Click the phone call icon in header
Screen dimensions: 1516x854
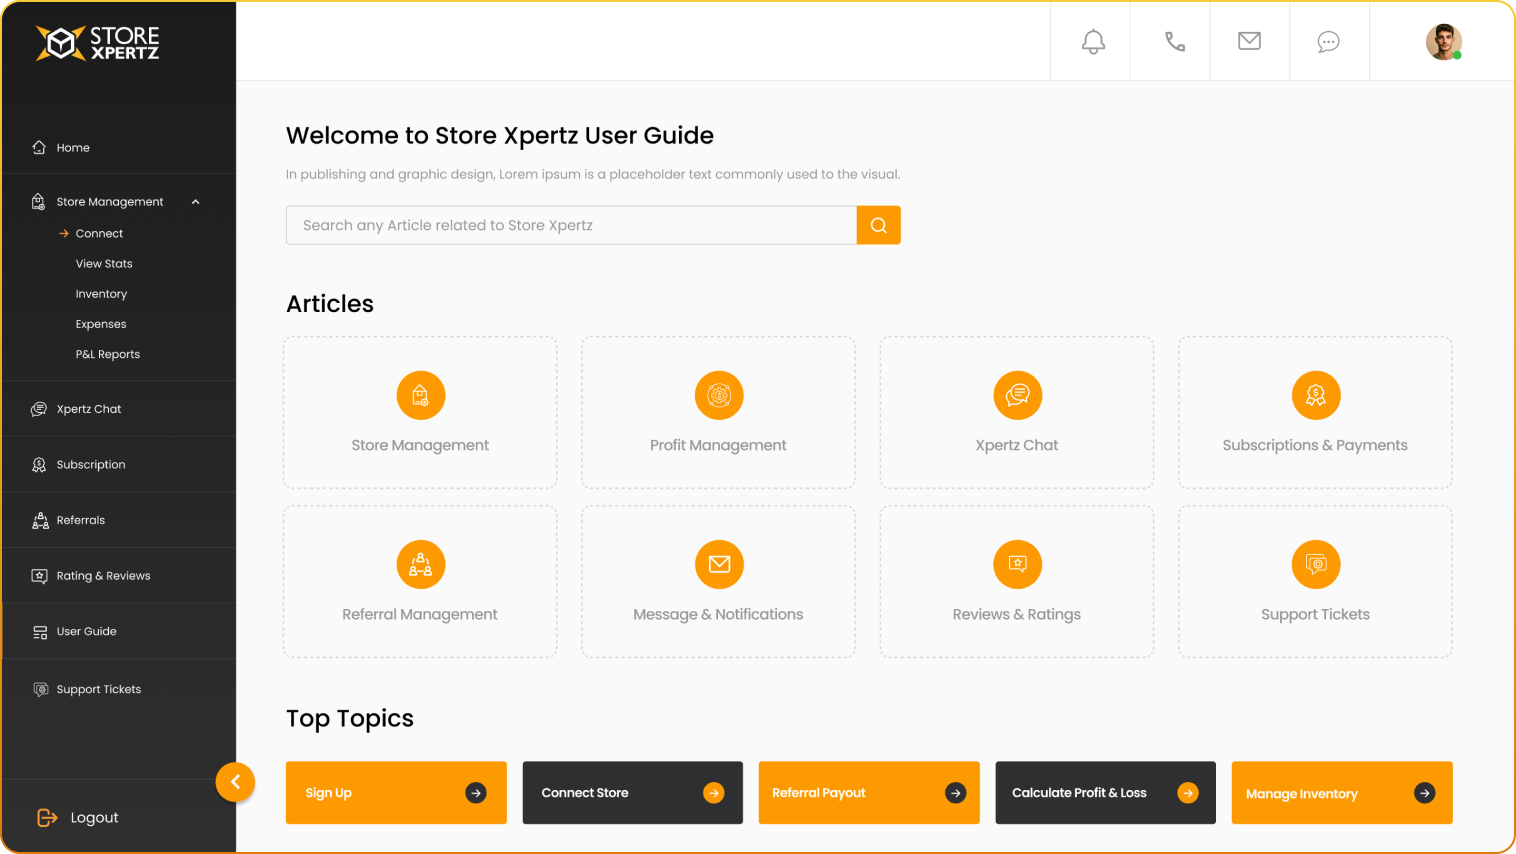click(1175, 42)
